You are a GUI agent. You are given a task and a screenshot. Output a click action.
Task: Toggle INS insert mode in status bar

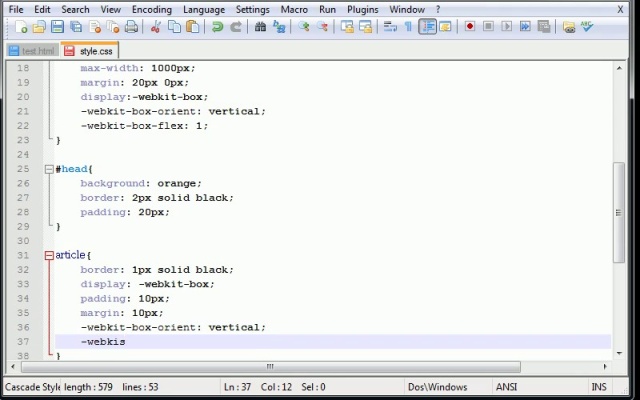(599, 387)
